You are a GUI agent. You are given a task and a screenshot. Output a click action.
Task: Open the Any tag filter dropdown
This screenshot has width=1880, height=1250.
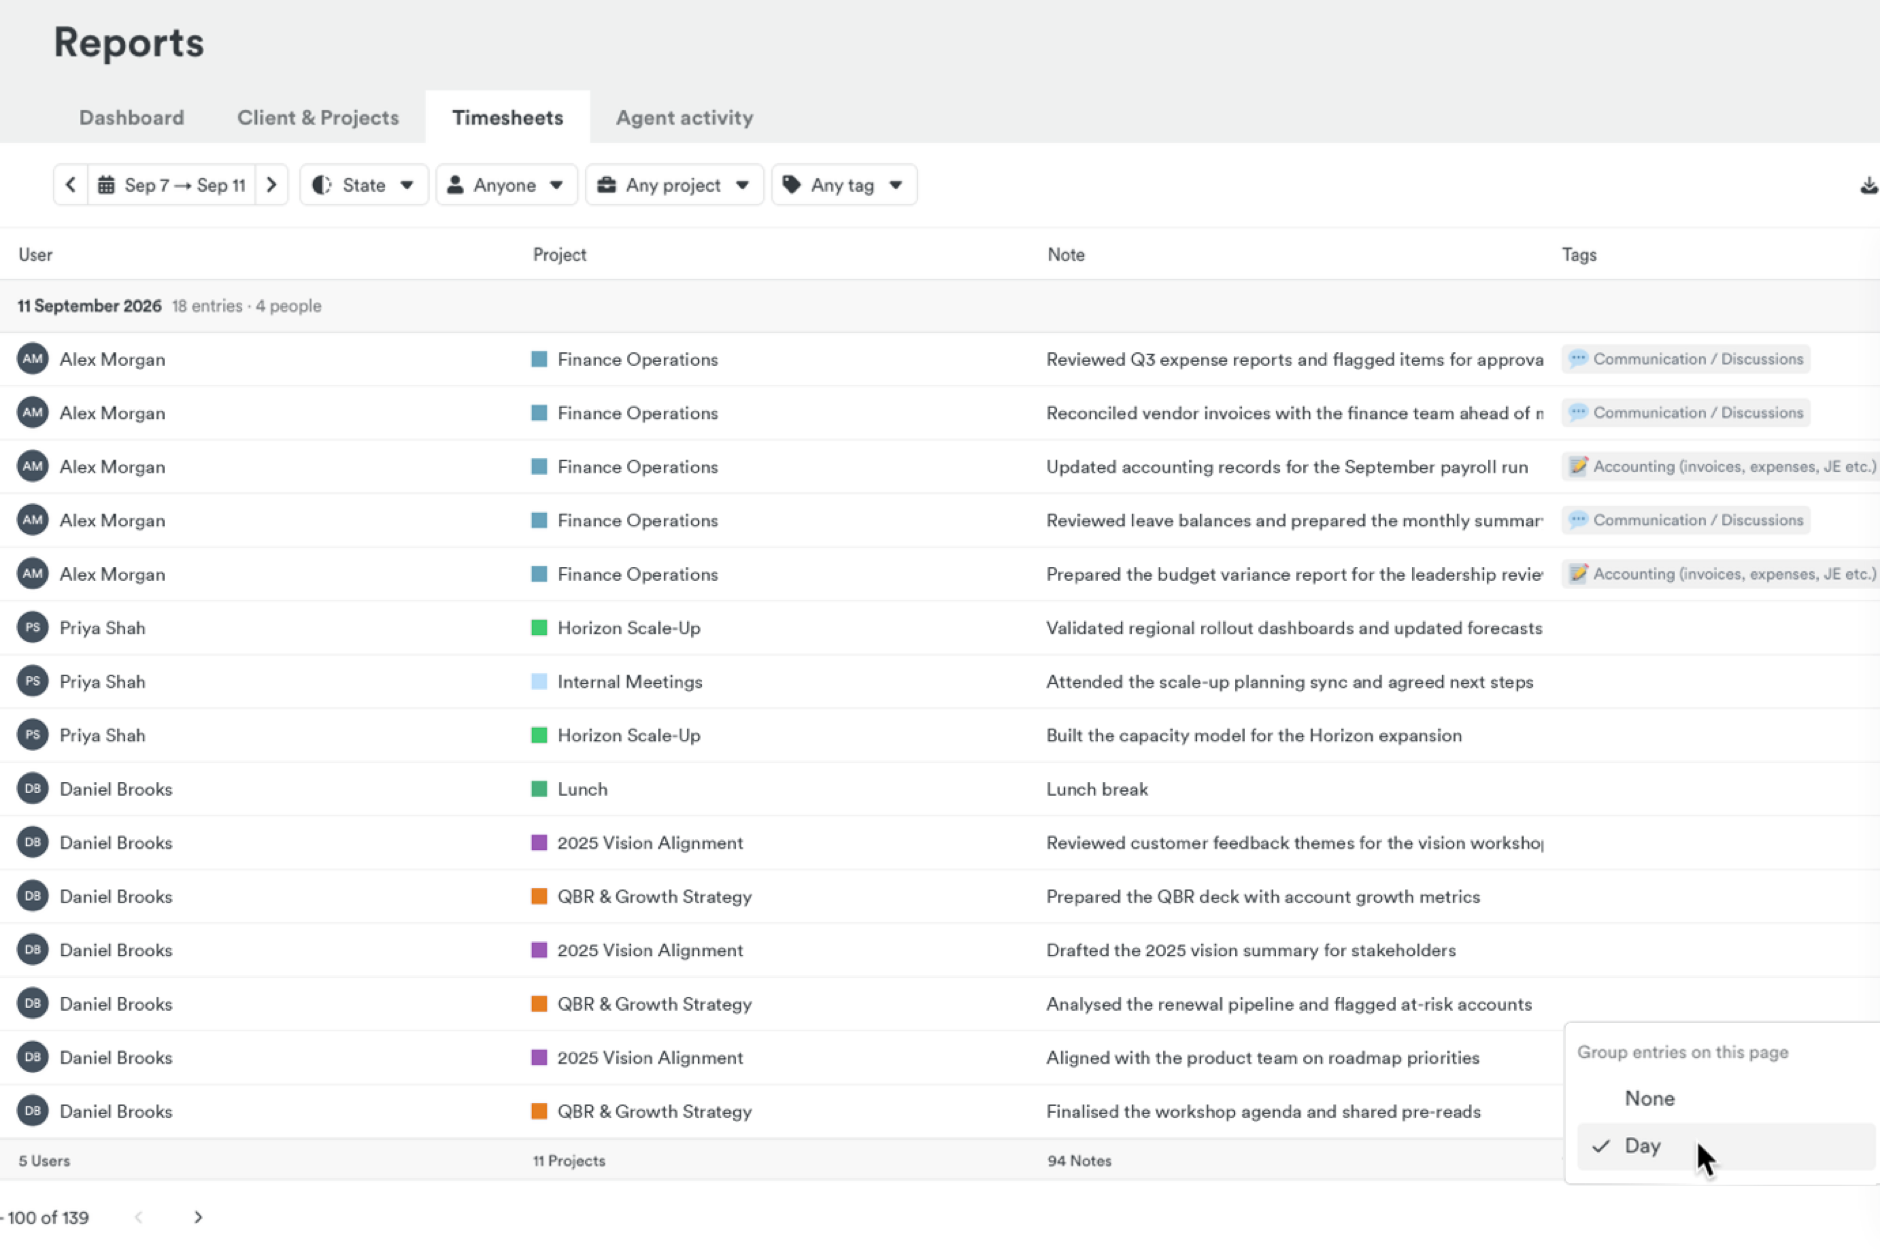(x=844, y=185)
